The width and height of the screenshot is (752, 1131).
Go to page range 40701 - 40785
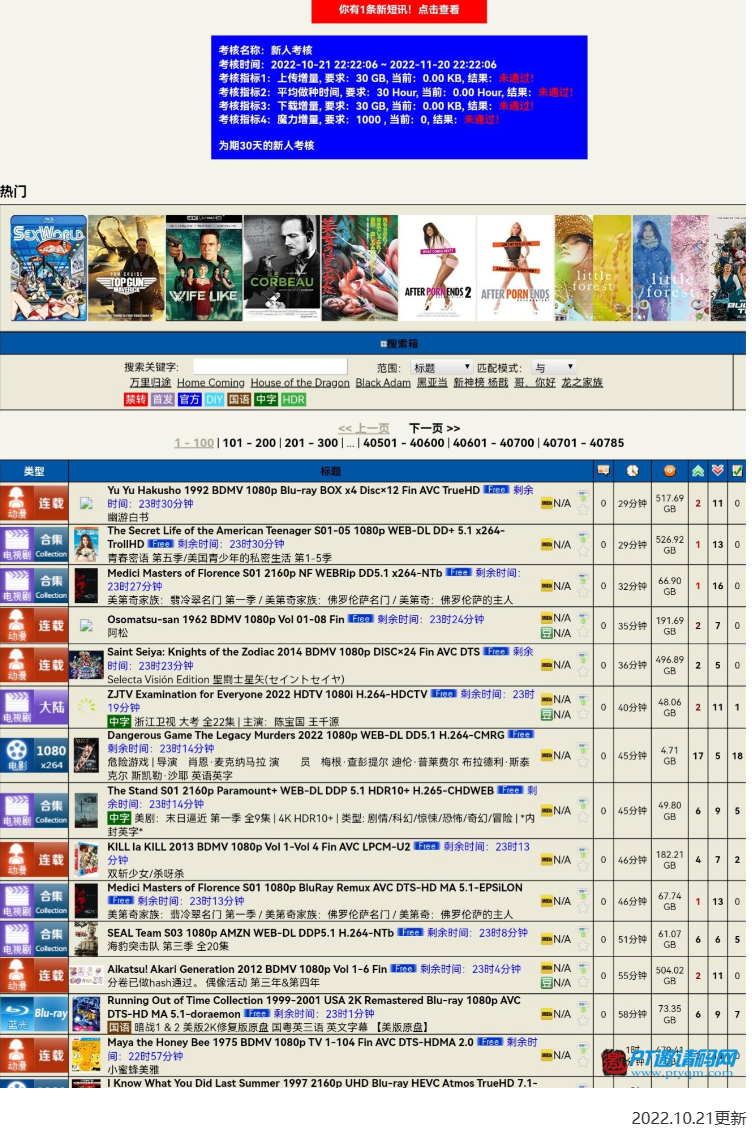(583, 443)
